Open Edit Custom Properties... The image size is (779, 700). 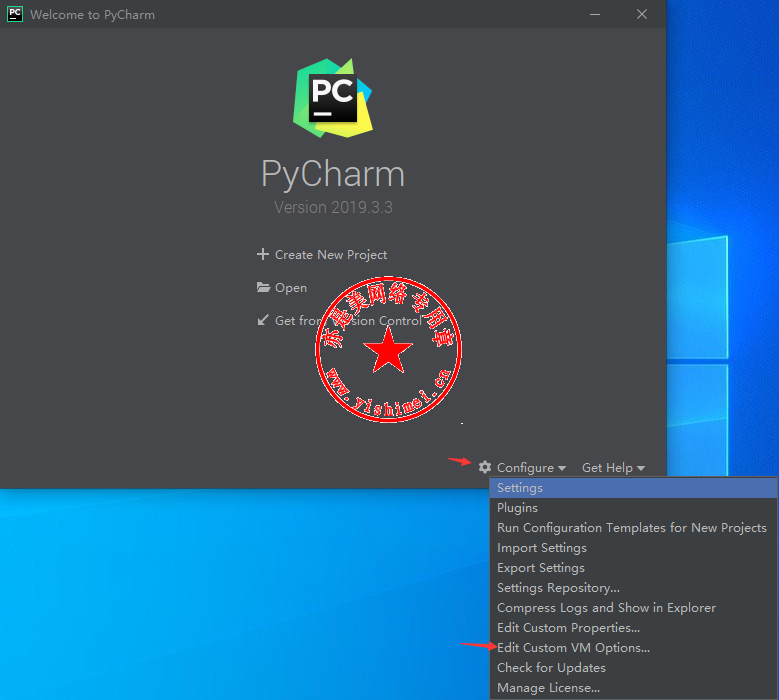(633, 627)
